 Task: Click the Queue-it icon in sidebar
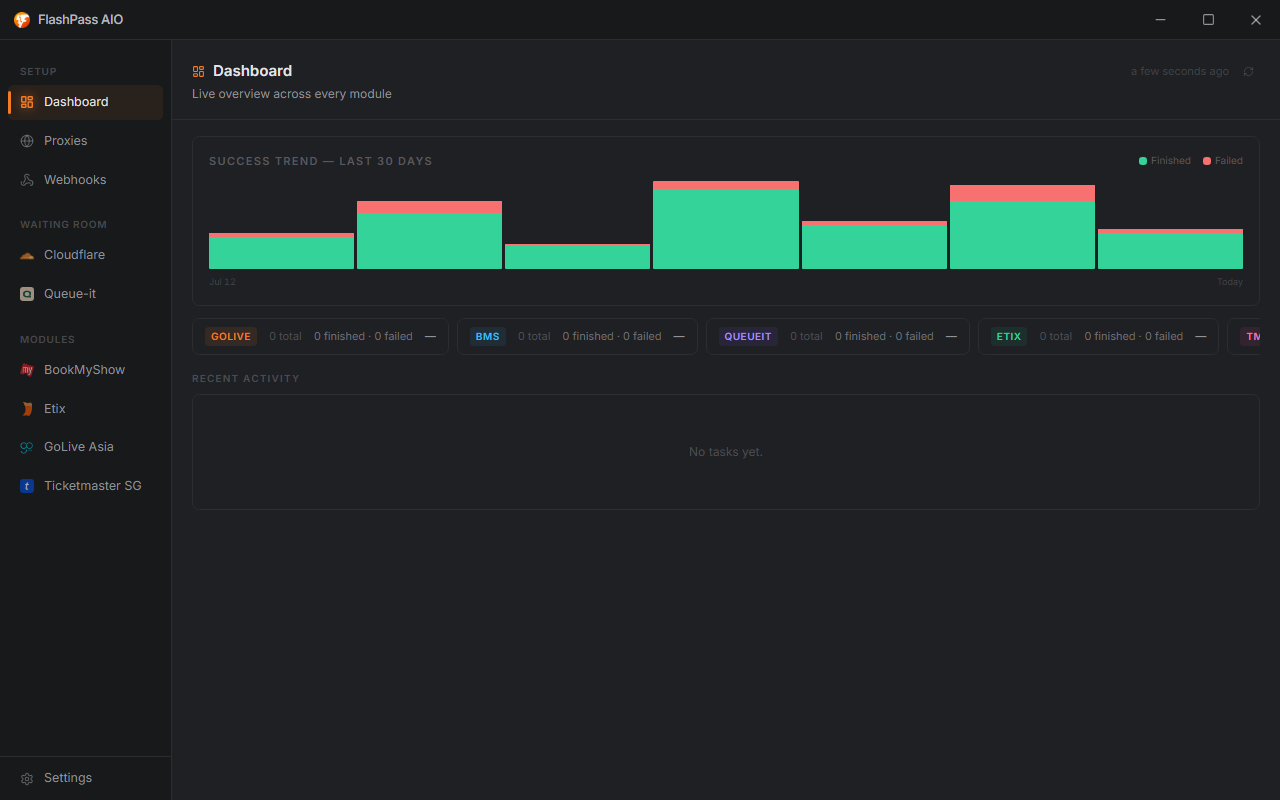pyautogui.click(x=27, y=294)
